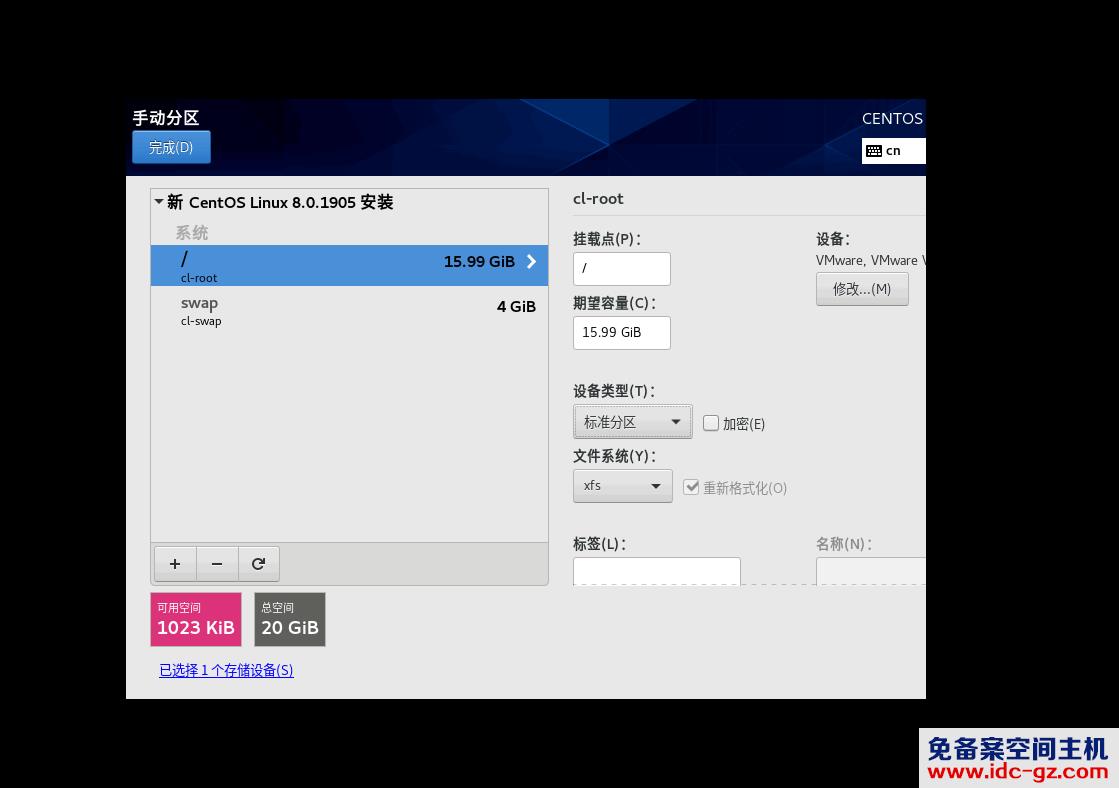Open keyboard layout cn indicator
Screen dimensions: 1119x788
893,151
